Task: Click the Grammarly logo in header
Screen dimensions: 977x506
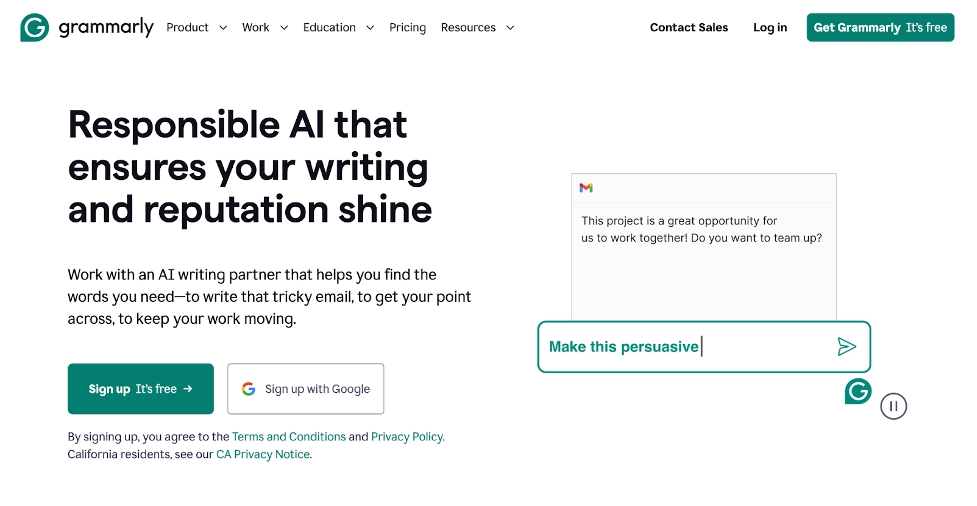Action: (x=87, y=27)
